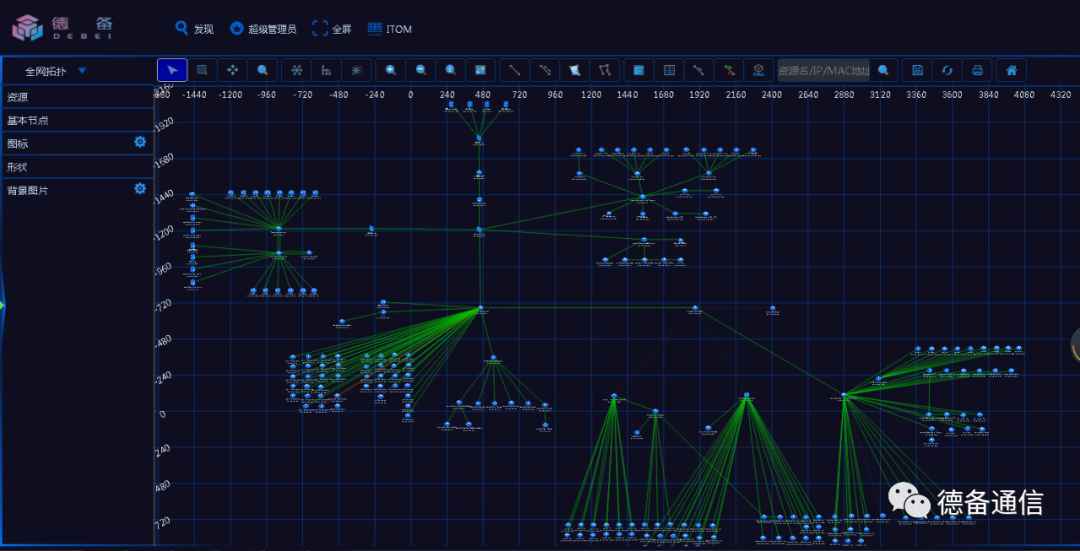
Task: Apply the tree hierarchy layout
Action: pos(326,70)
